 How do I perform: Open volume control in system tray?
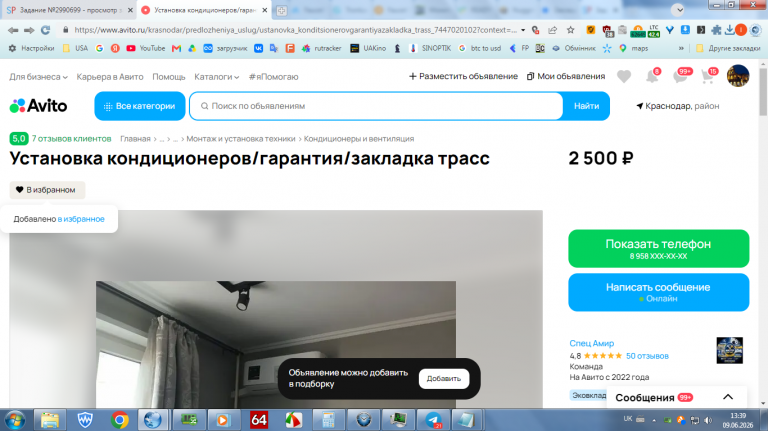[708, 420]
